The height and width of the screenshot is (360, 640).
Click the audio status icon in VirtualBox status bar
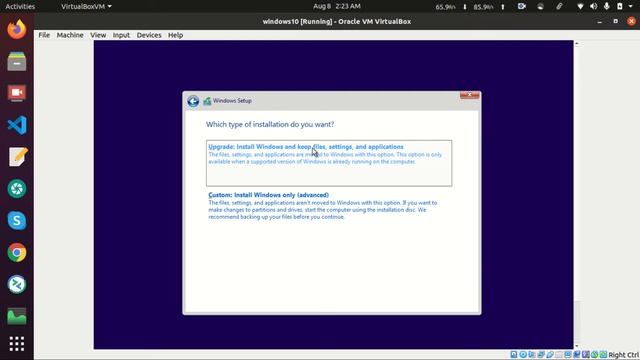[532, 355]
